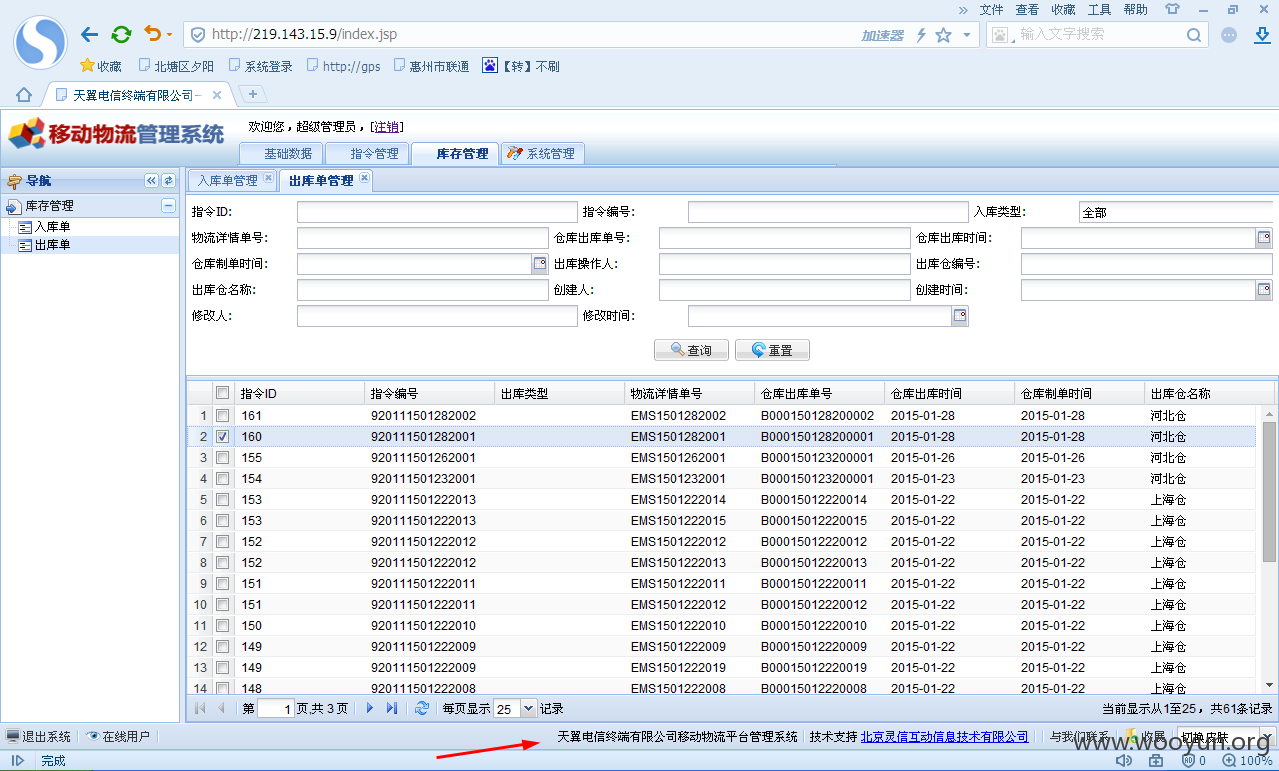
Task: Go to the first page arrow
Action: [199, 708]
